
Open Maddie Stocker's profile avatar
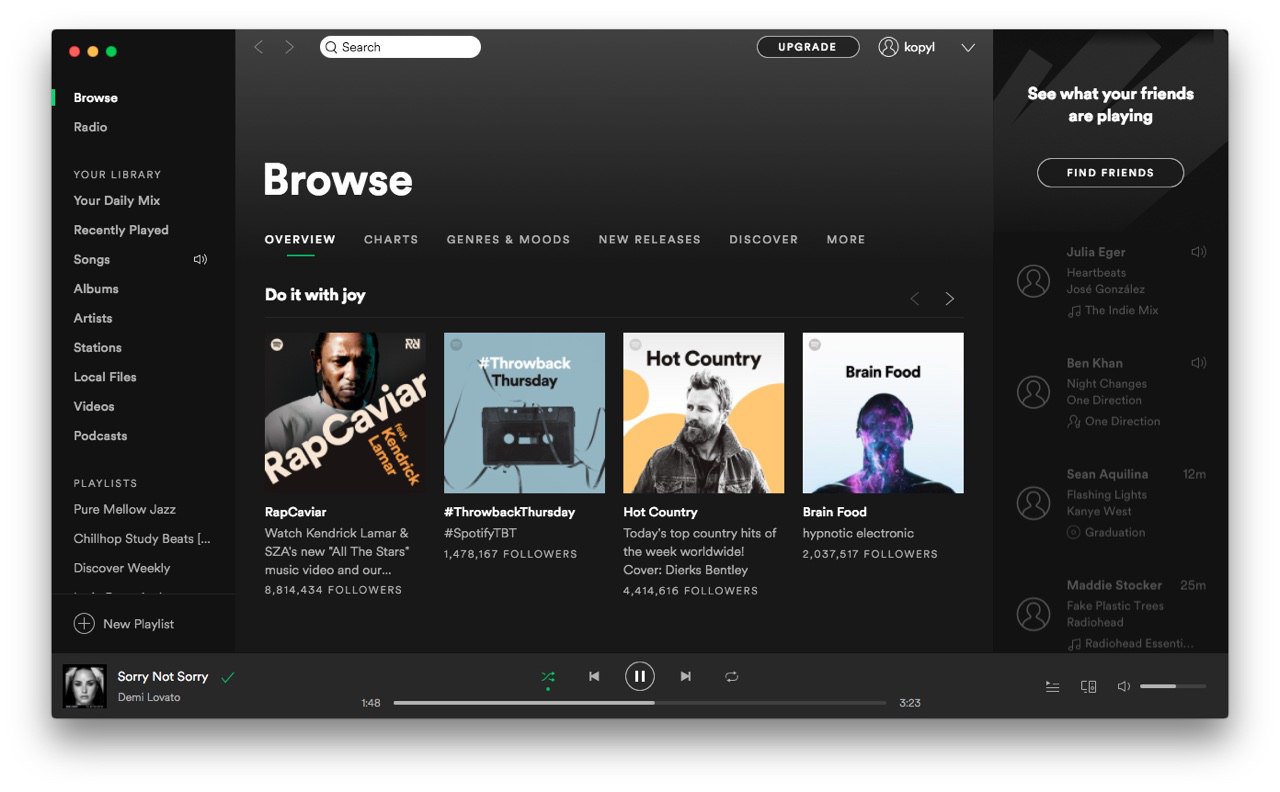[1033, 614]
